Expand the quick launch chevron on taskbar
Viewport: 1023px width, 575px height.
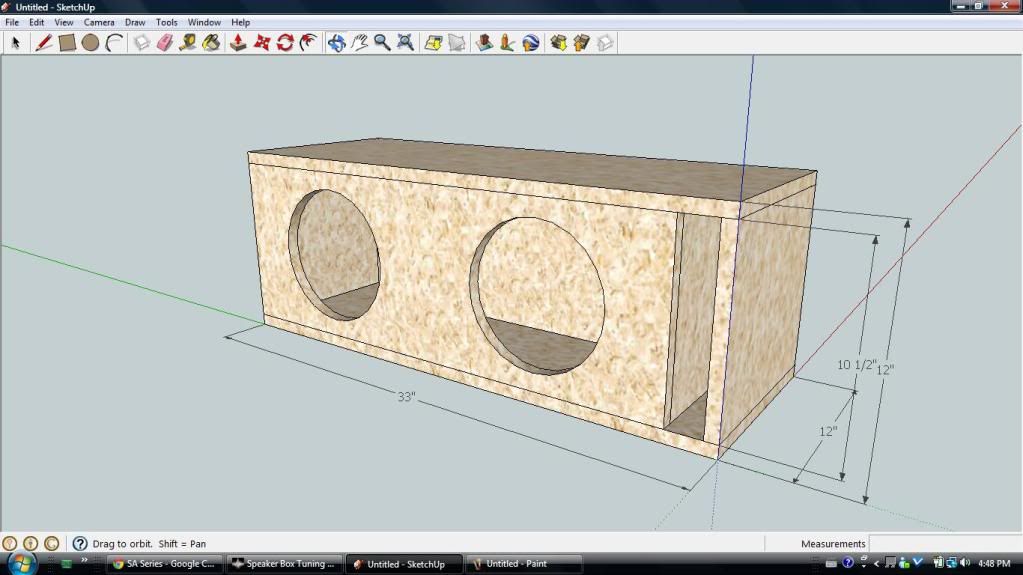coord(84,560)
